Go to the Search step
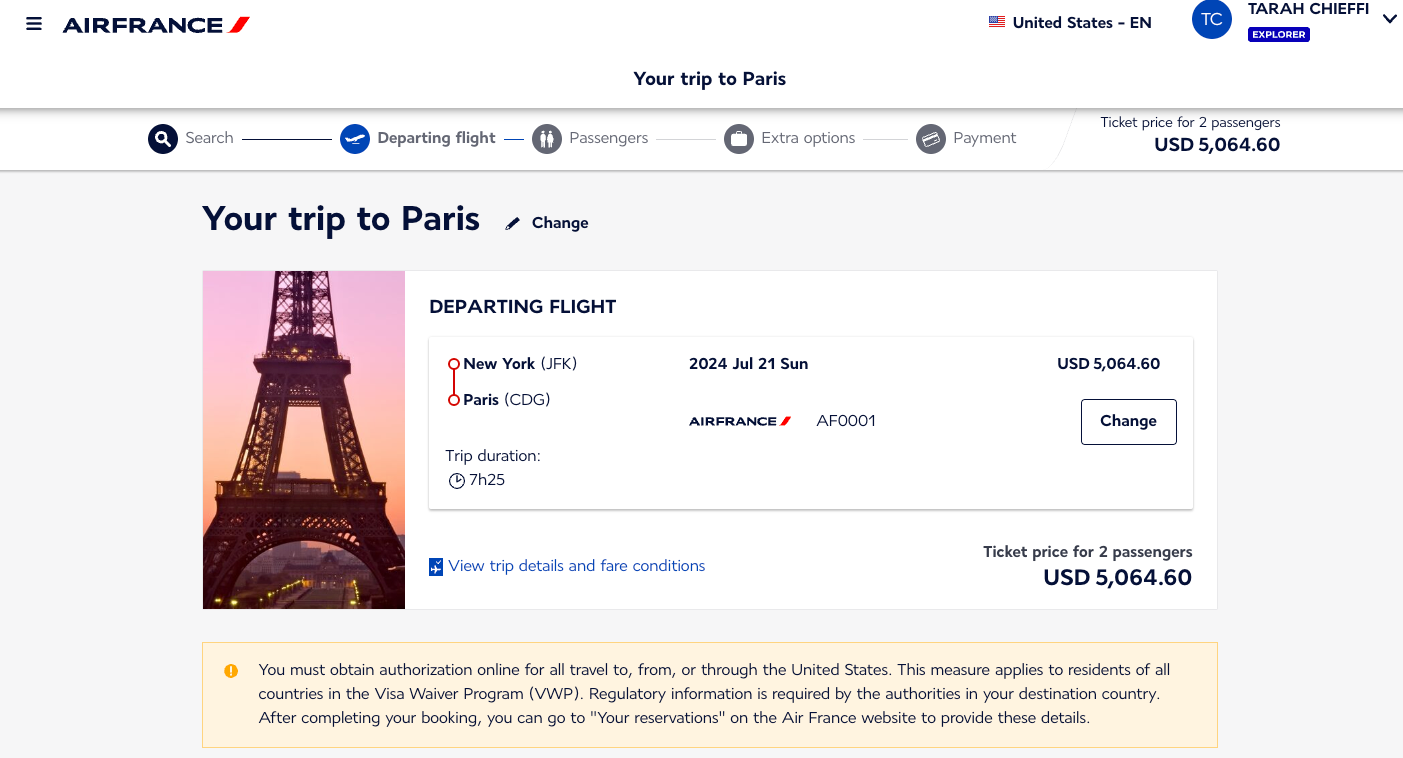Viewport: 1403px width, 758px height. [x=209, y=138]
